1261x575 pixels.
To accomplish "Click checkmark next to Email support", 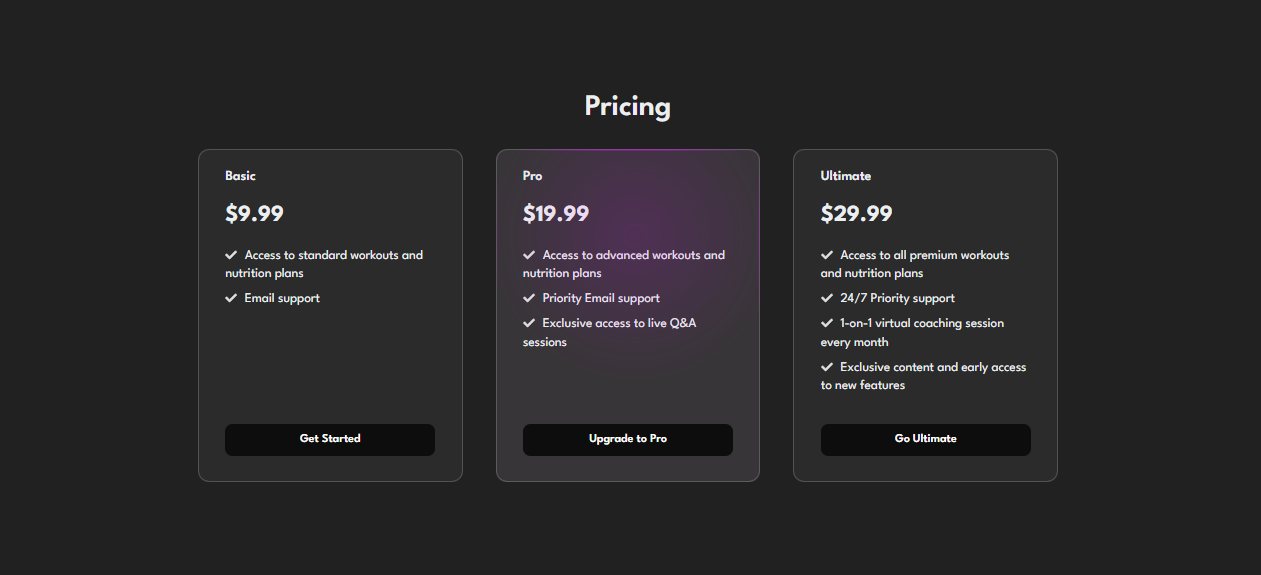I will pos(231,298).
